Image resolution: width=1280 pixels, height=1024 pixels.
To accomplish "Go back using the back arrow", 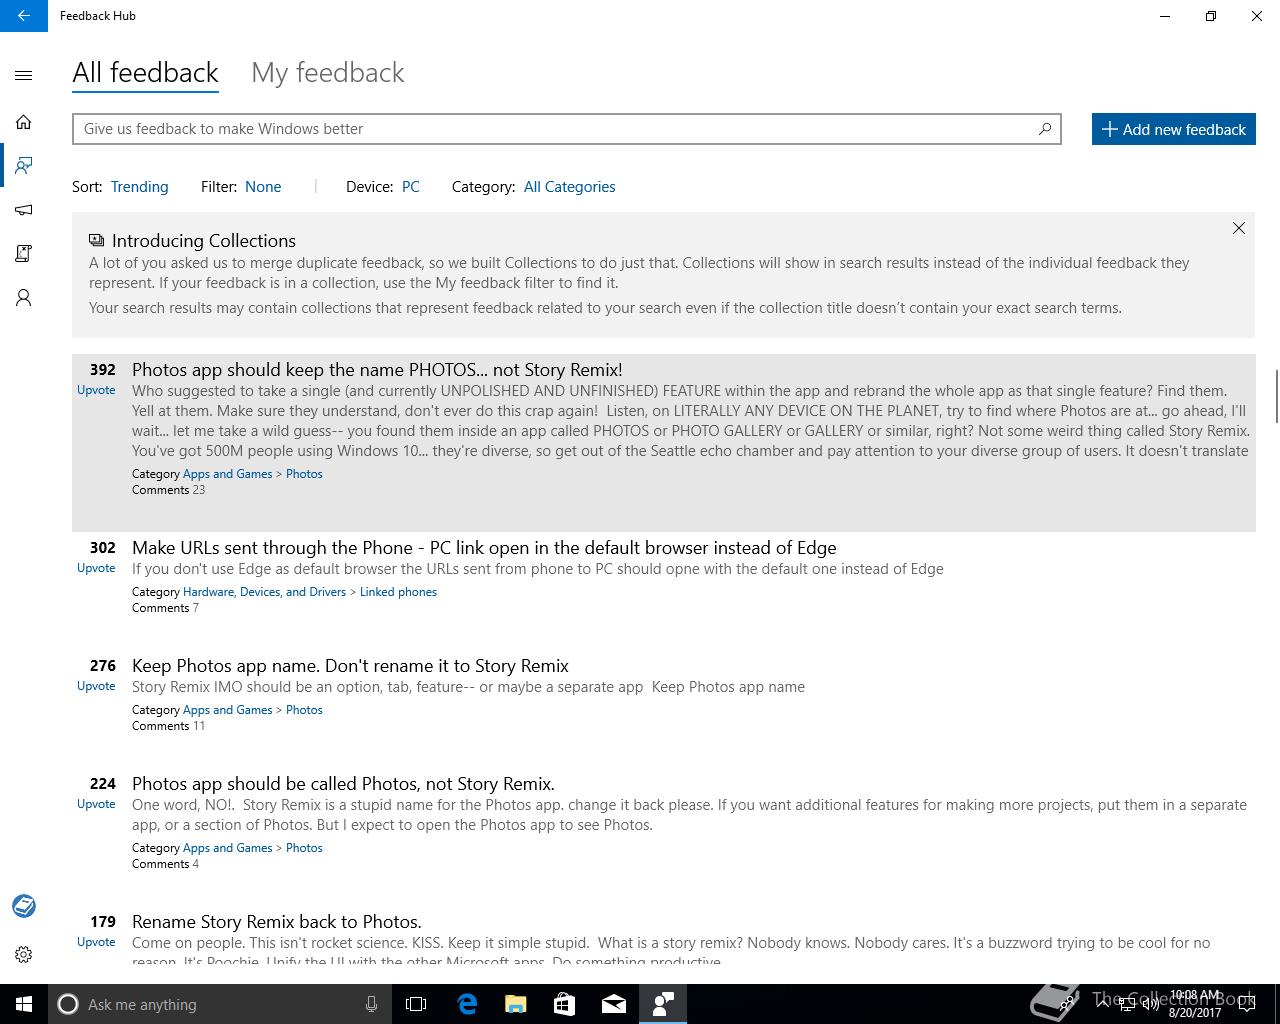I will (x=23, y=16).
